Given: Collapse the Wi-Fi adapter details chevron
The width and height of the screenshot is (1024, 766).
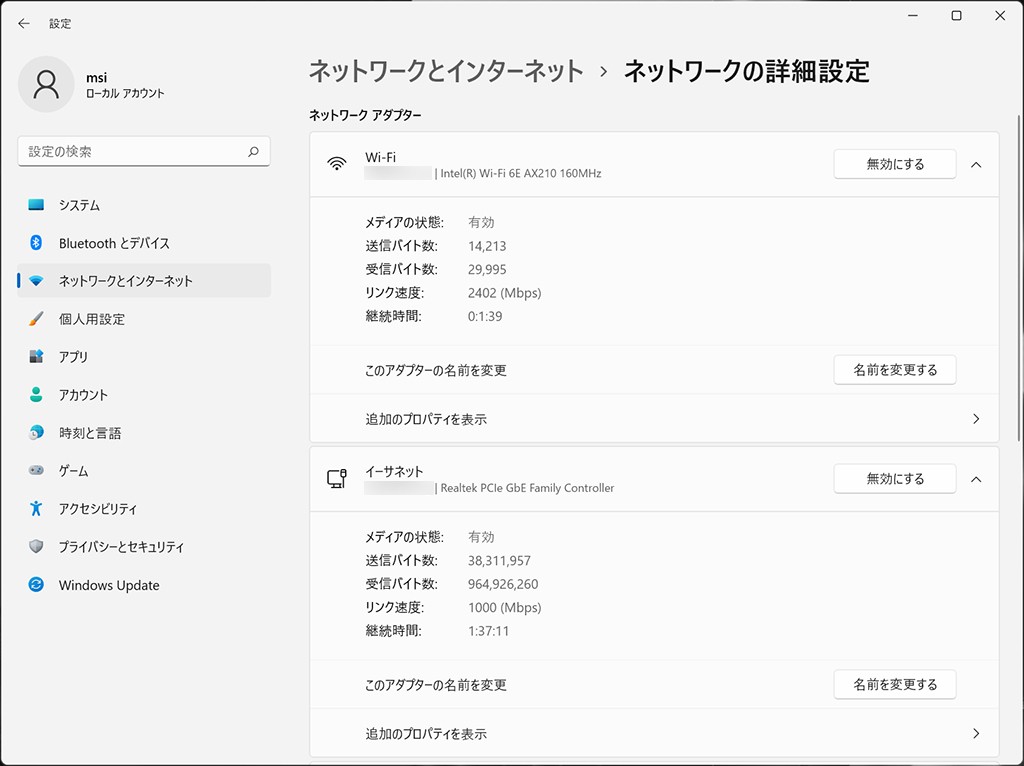Looking at the screenshot, I should tap(976, 164).
